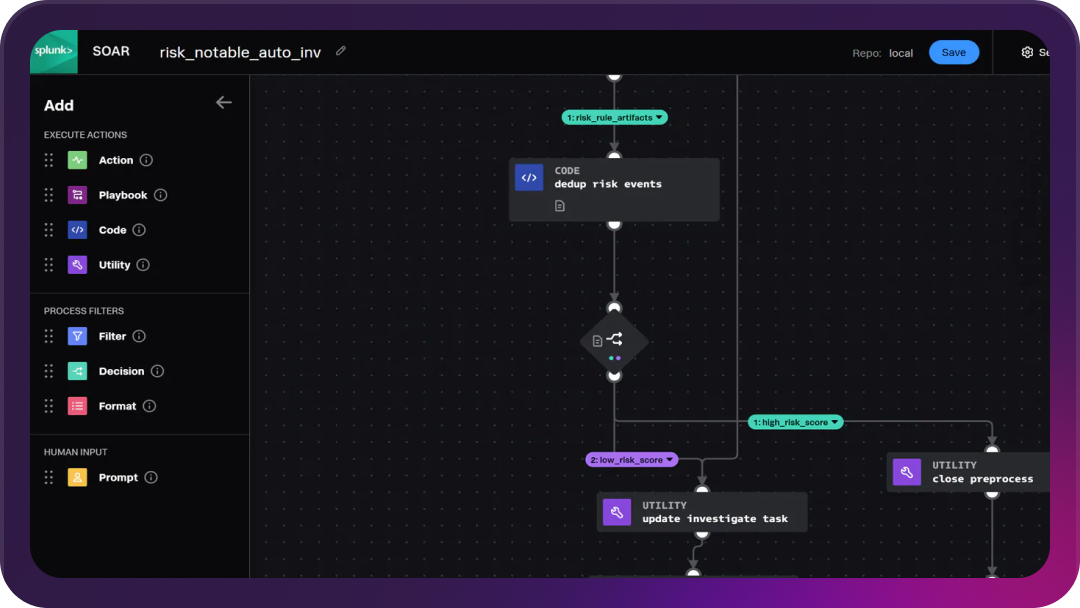This screenshot has width=1080, height=608.
Task: Click the Splunk logo icon
Action: pyautogui.click(x=53, y=51)
